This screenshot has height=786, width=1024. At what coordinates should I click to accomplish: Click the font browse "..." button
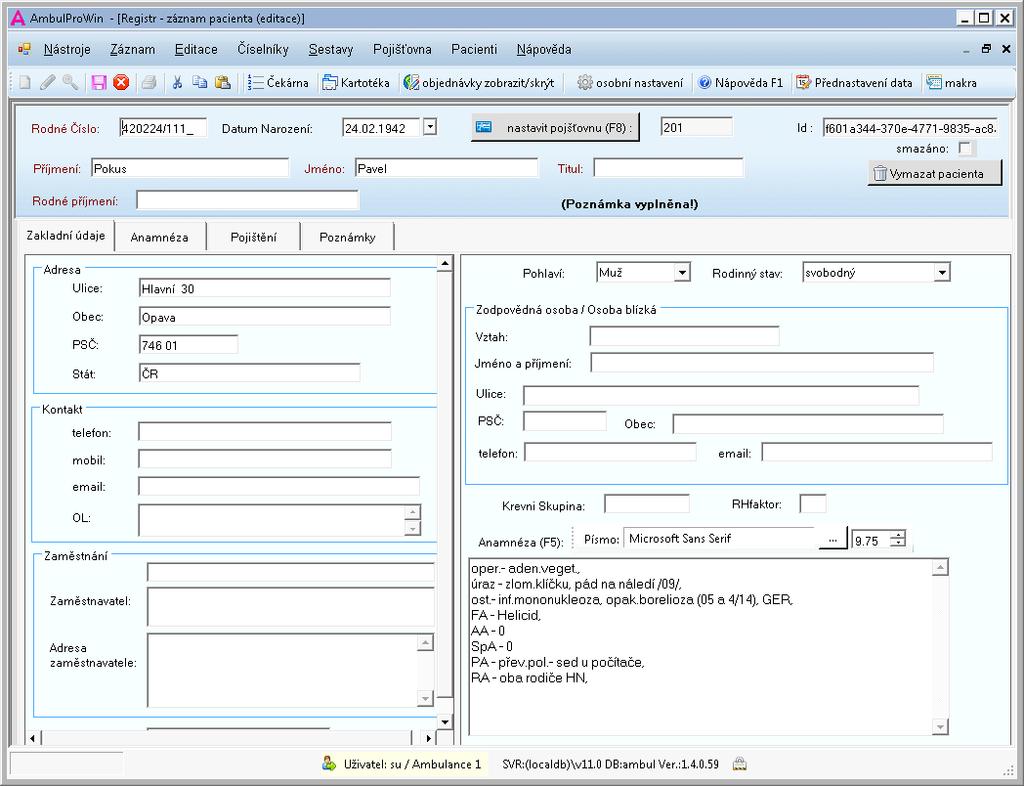(x=833, y=540)
